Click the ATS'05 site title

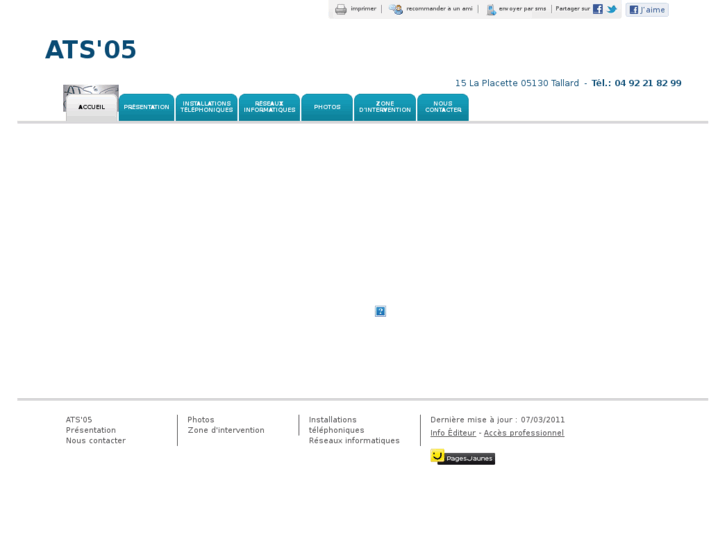[x=90, y=50]
